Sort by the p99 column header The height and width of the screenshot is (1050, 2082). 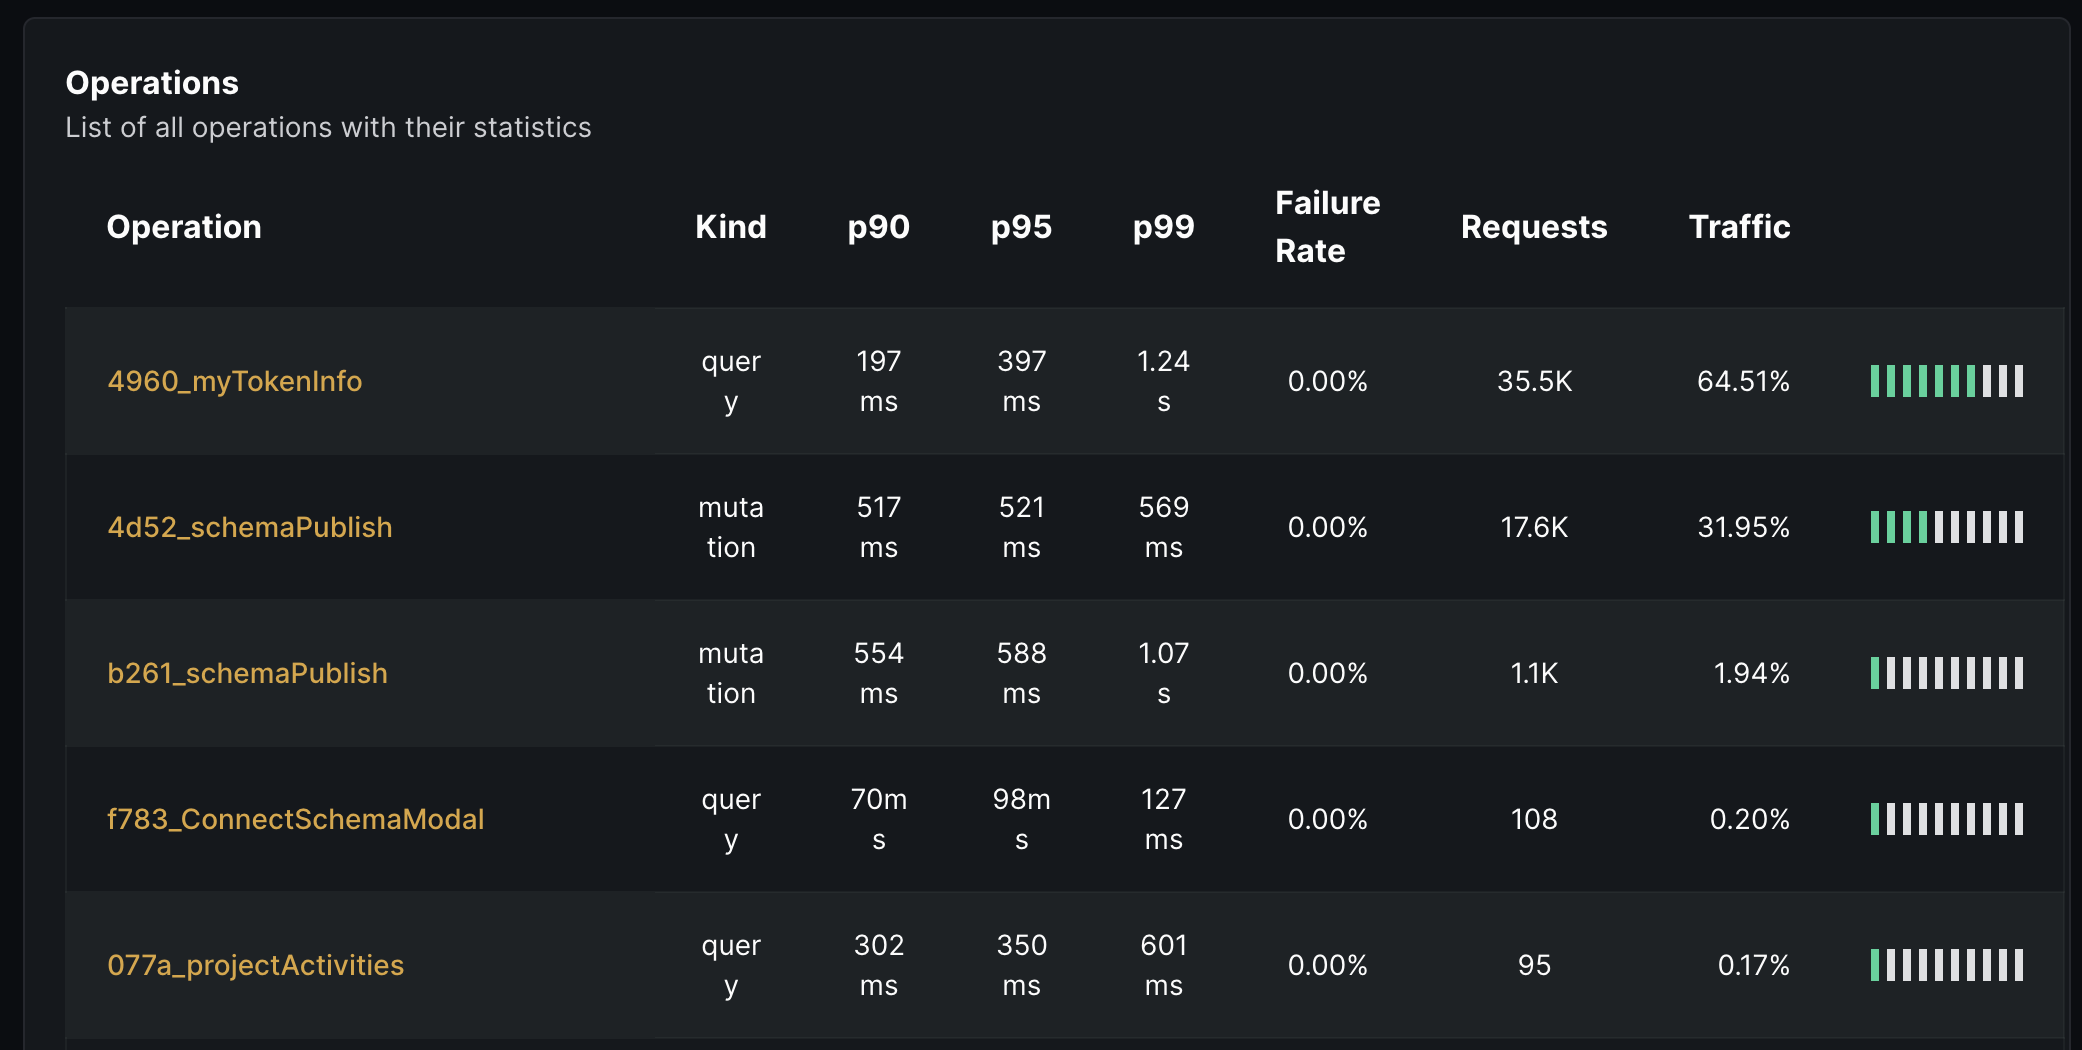pos(1163,227)
